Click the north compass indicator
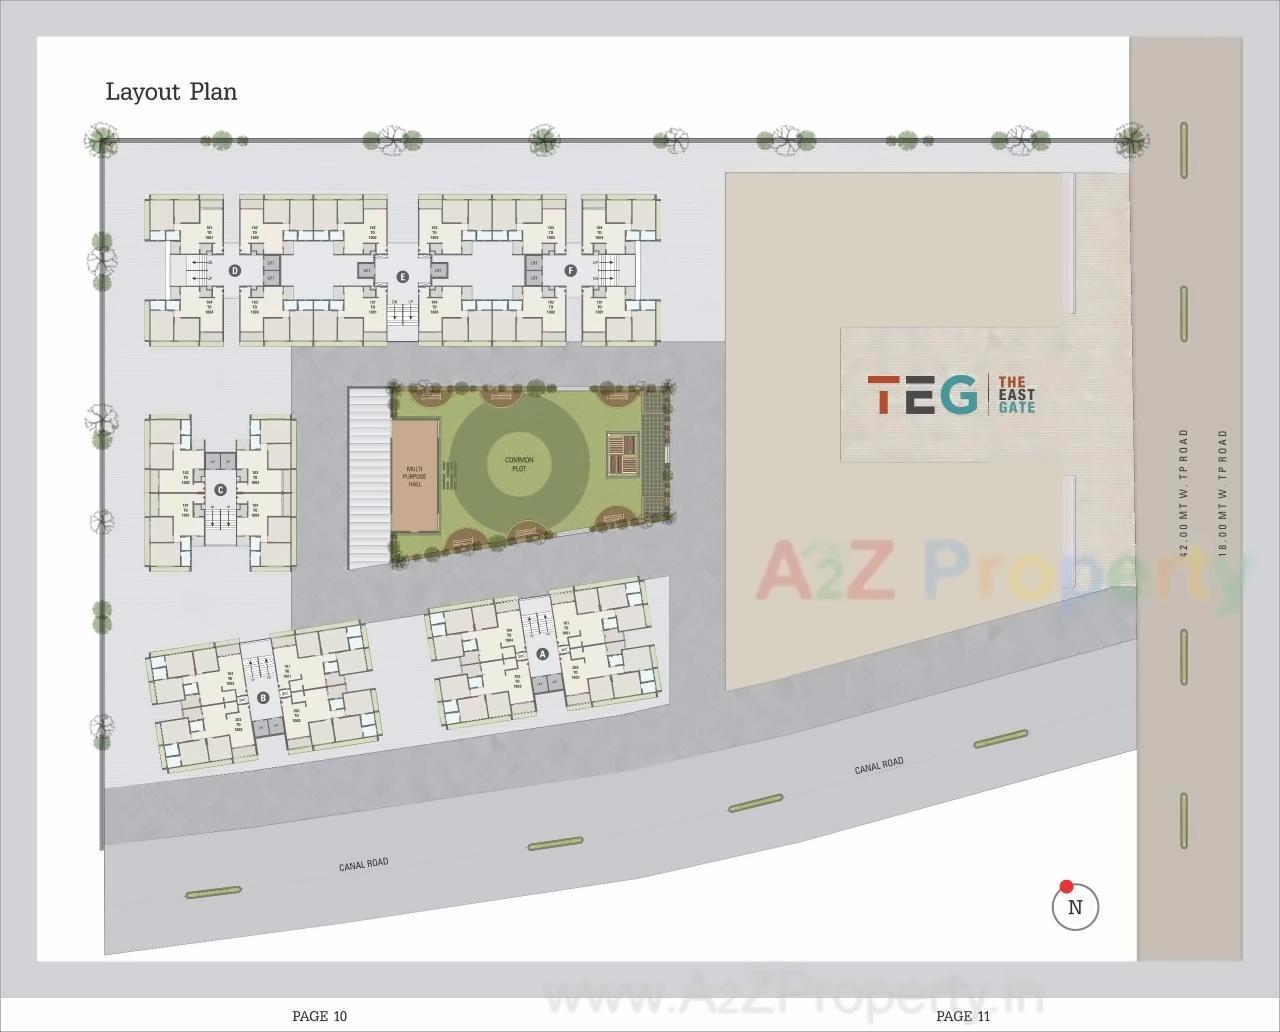The width and height of the screenshot is (1280, 1032). pyautogui.click(x=1076, y=908)
